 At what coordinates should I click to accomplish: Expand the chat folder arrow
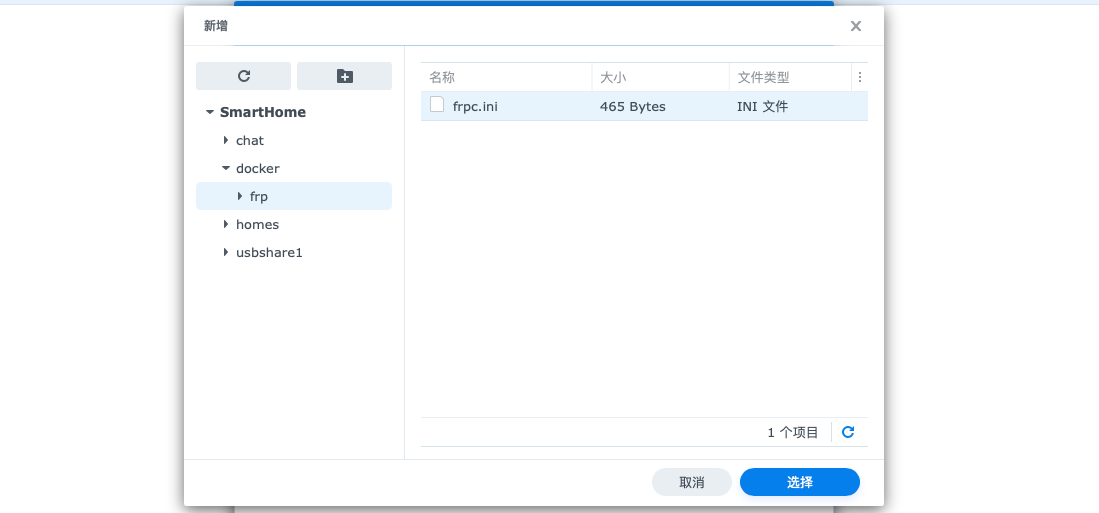tap(226, 140)
